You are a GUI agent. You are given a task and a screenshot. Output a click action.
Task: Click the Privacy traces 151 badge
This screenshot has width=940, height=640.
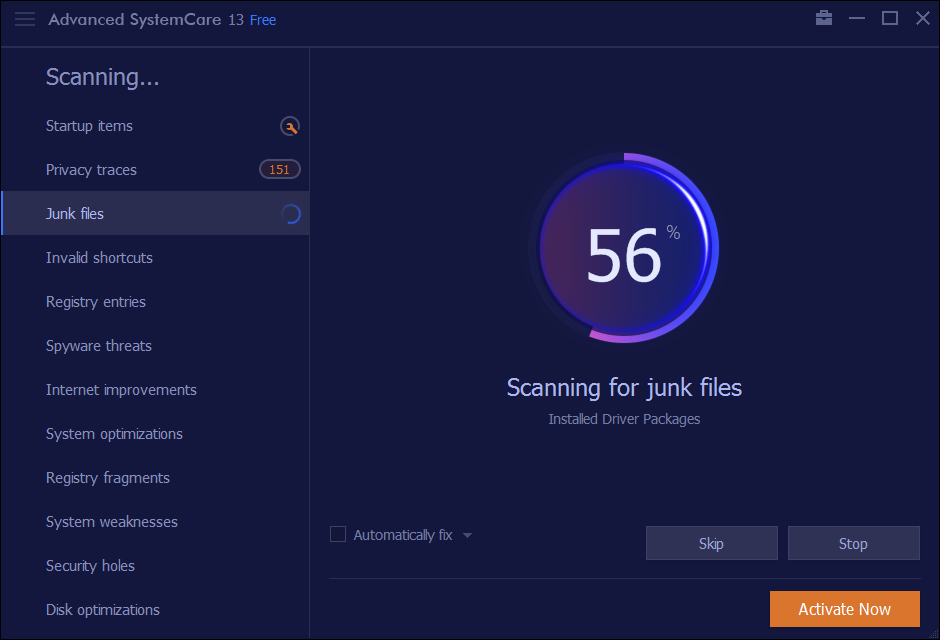tap(279, 170)
